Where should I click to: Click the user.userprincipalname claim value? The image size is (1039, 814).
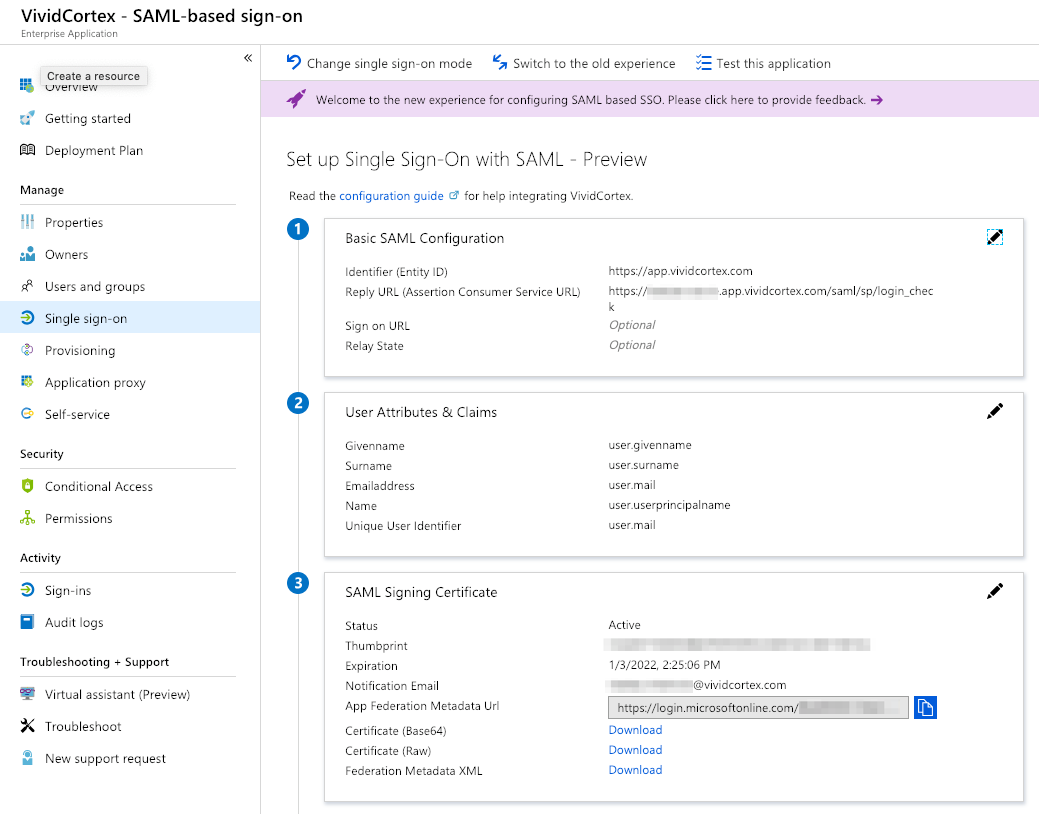(669, 505)
